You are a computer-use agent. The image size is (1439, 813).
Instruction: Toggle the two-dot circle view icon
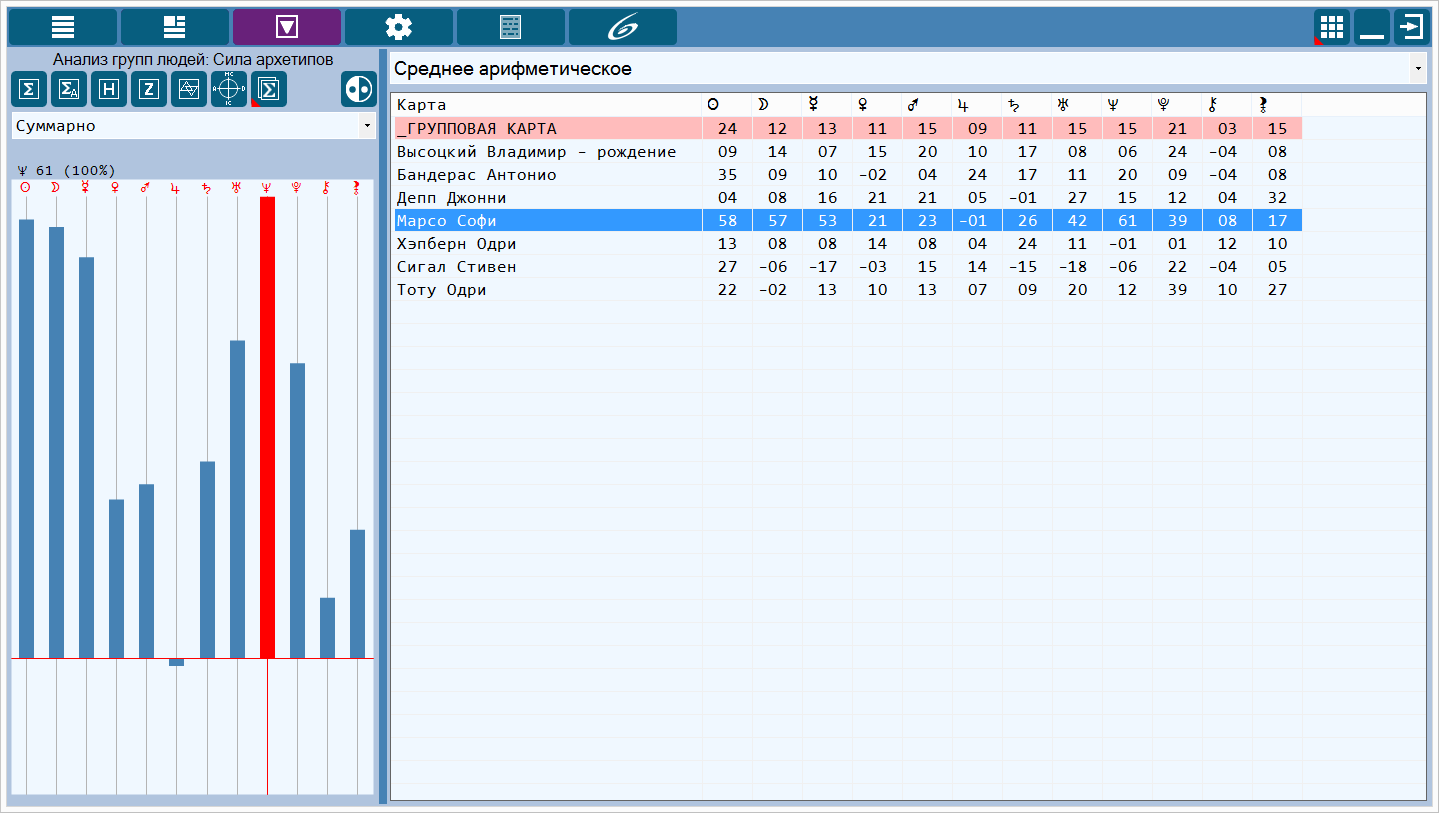359,89
